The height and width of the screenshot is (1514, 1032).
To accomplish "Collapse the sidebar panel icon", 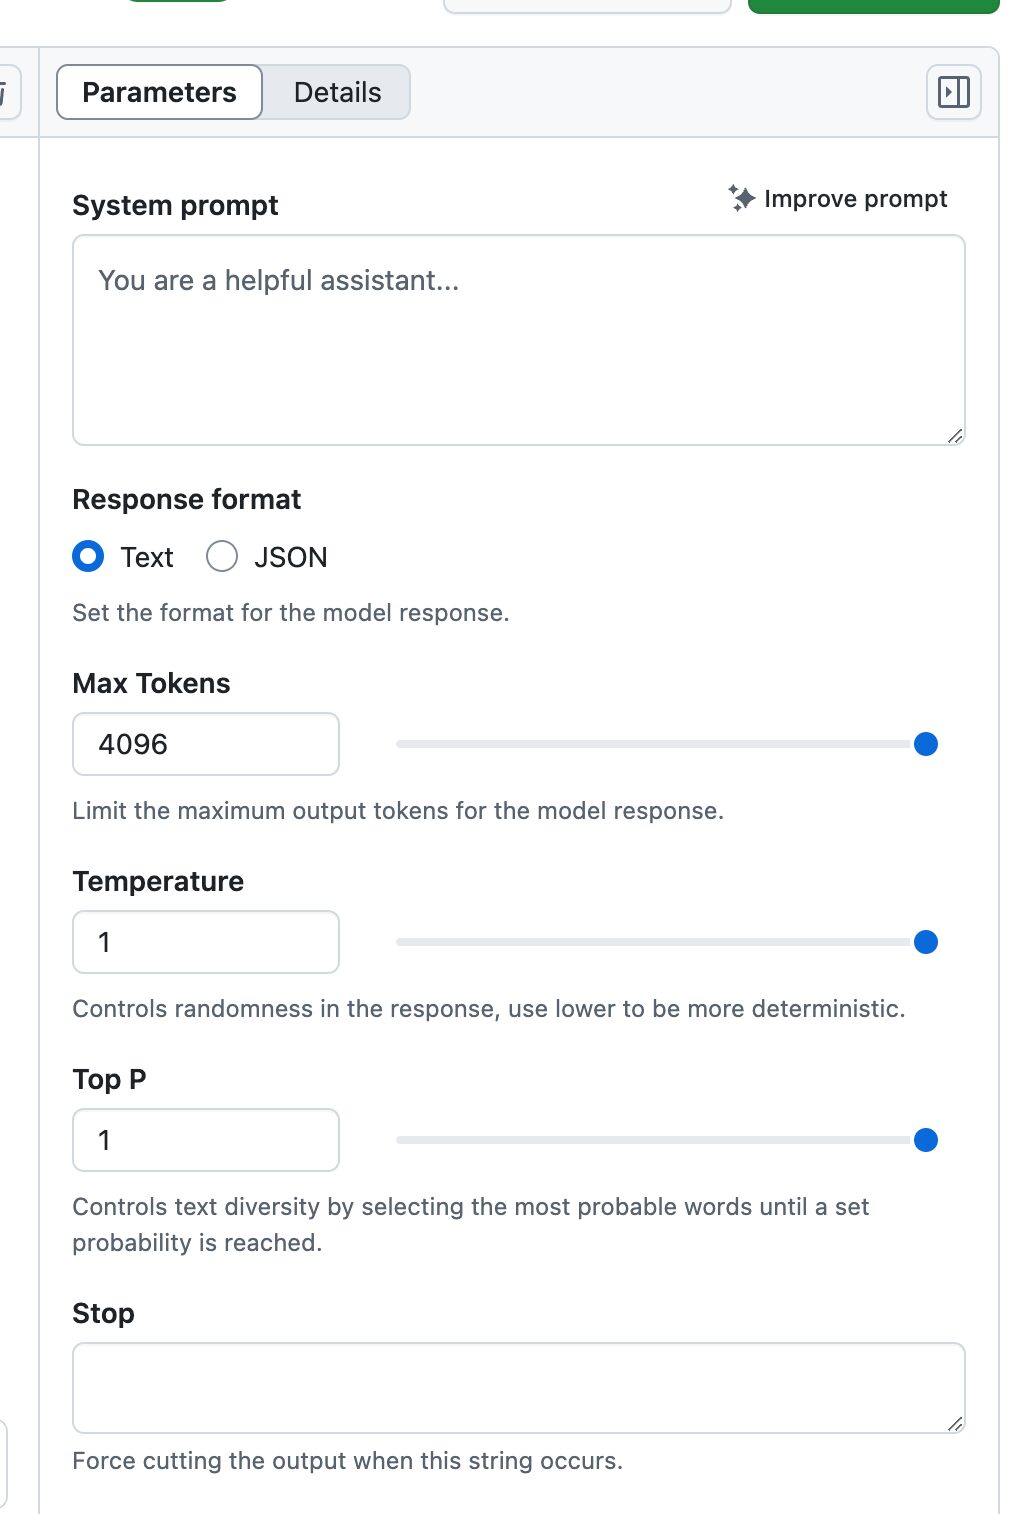I will (953, 92).
